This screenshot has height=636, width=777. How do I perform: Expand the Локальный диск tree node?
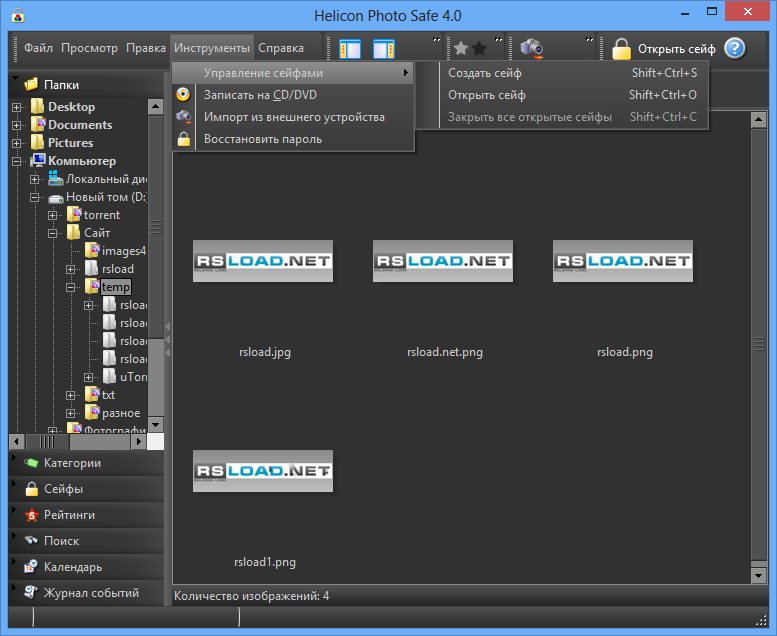34,179
